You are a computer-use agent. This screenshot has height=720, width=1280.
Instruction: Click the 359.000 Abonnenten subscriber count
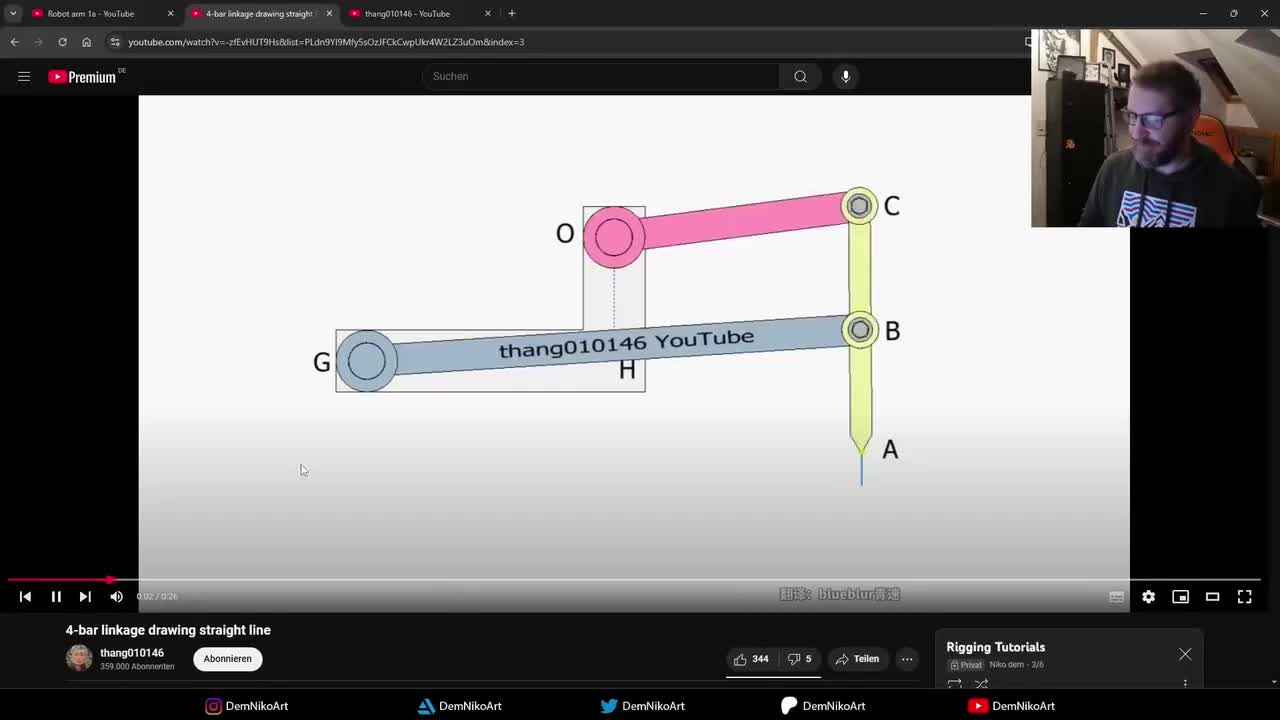coord(137,667)
